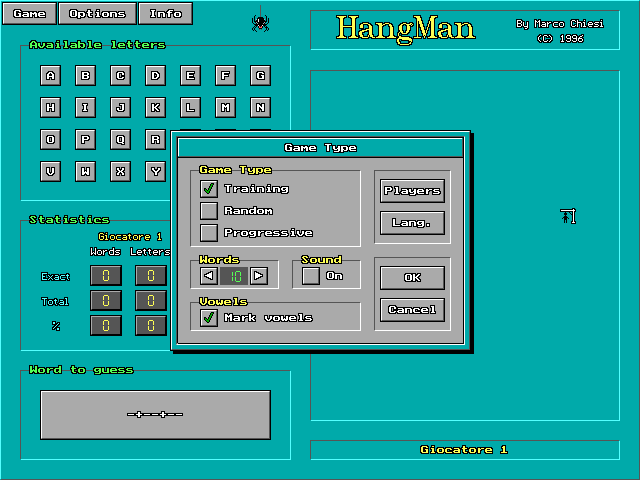Click the percent Words counter
The width and height of the screenshot is (640, 480).
(106, 325)
